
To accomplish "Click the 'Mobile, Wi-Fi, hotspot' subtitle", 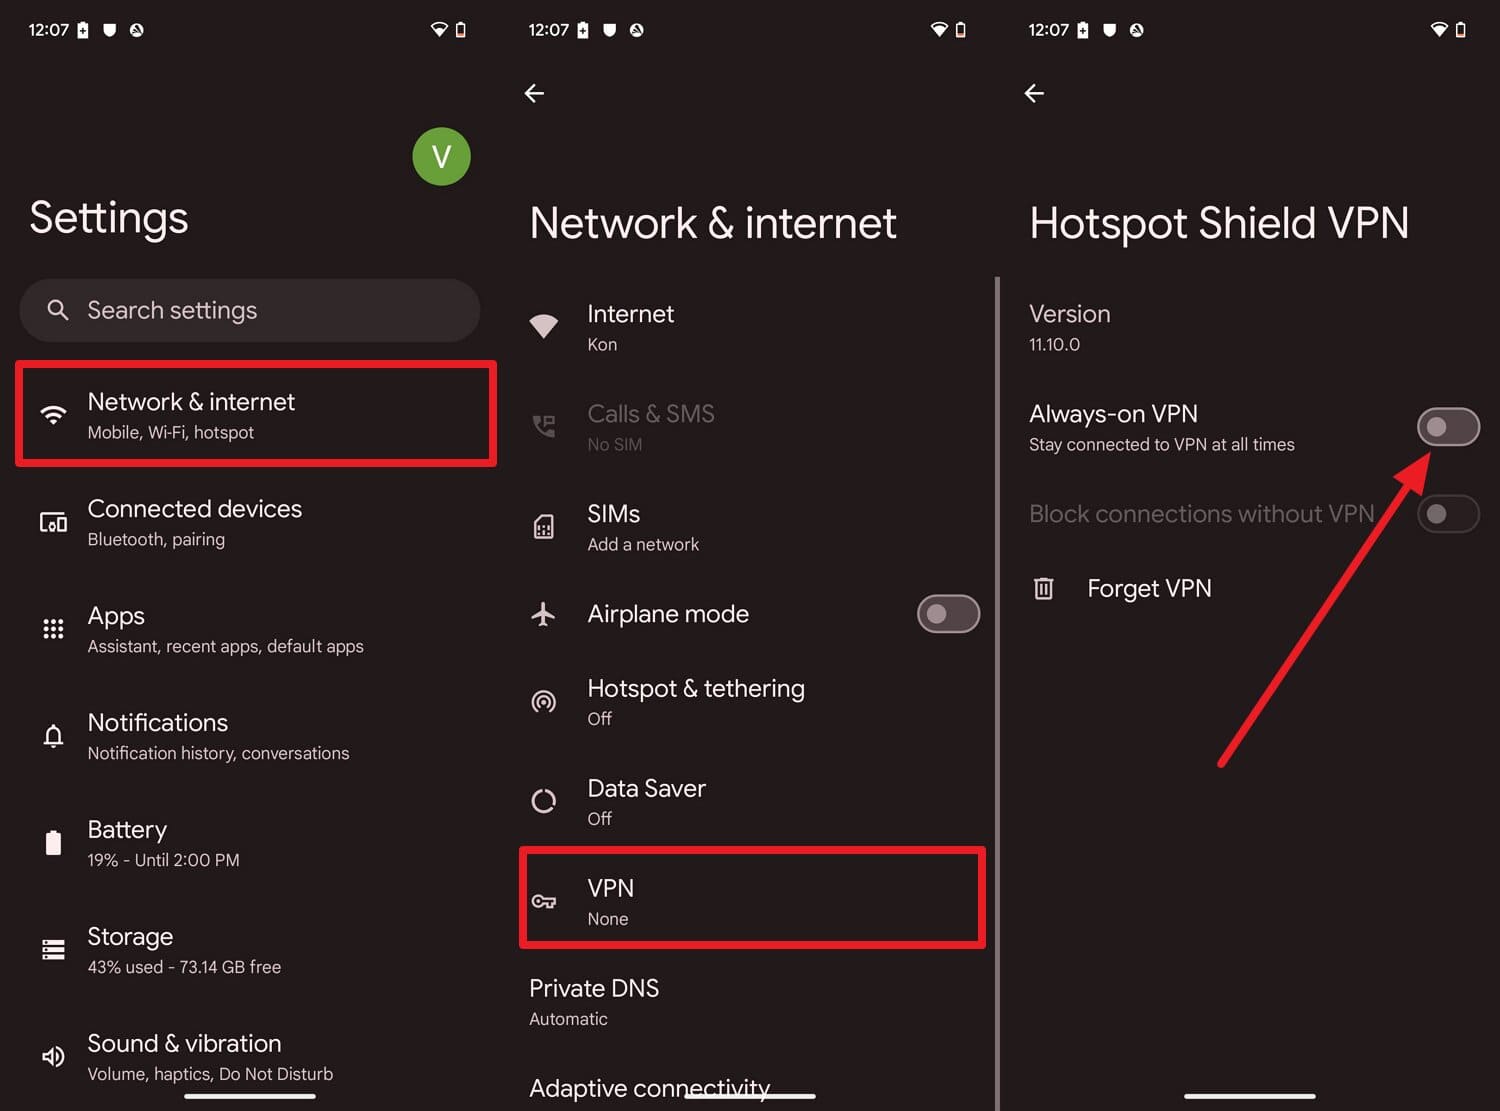I will click(x=171, y=432).
